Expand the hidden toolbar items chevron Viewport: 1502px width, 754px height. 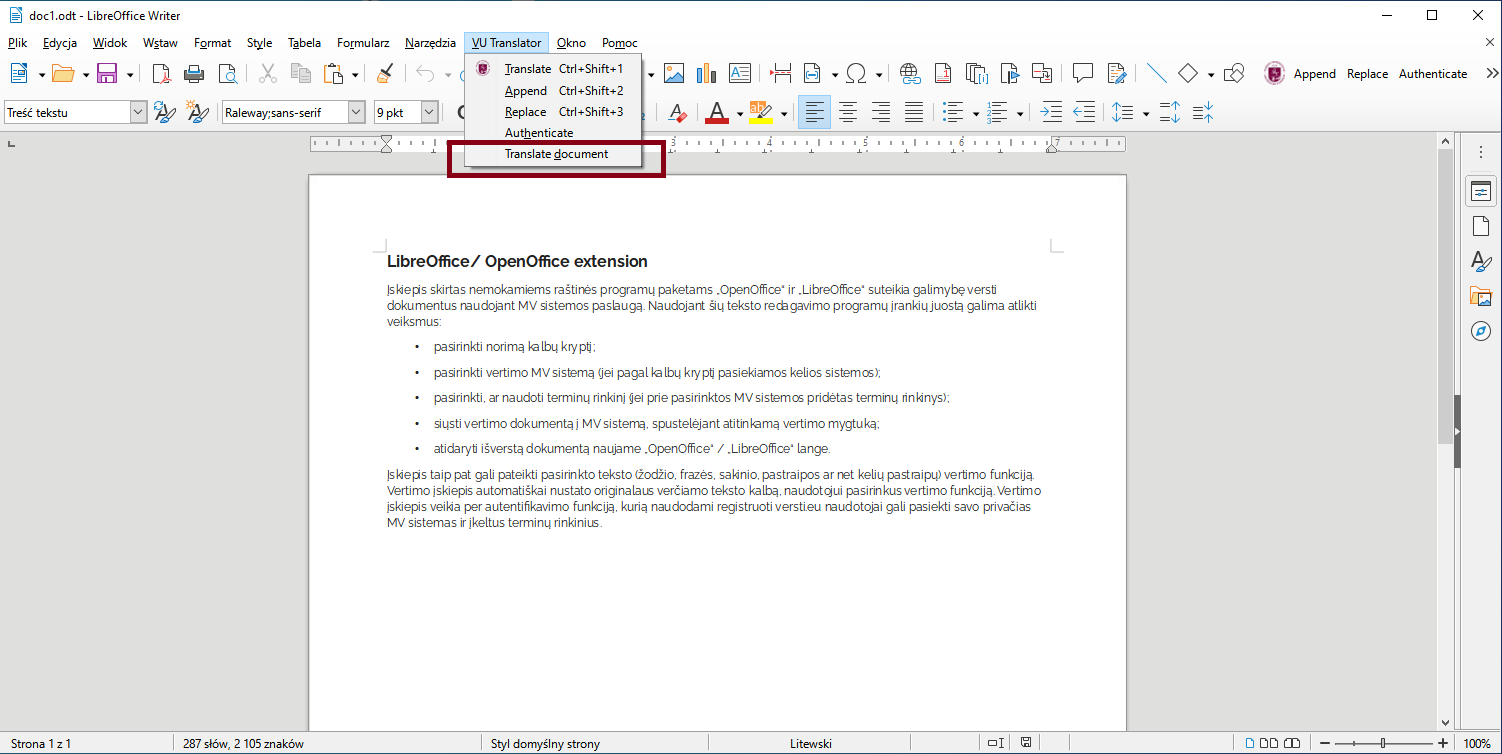click(x=1492, y=73)
